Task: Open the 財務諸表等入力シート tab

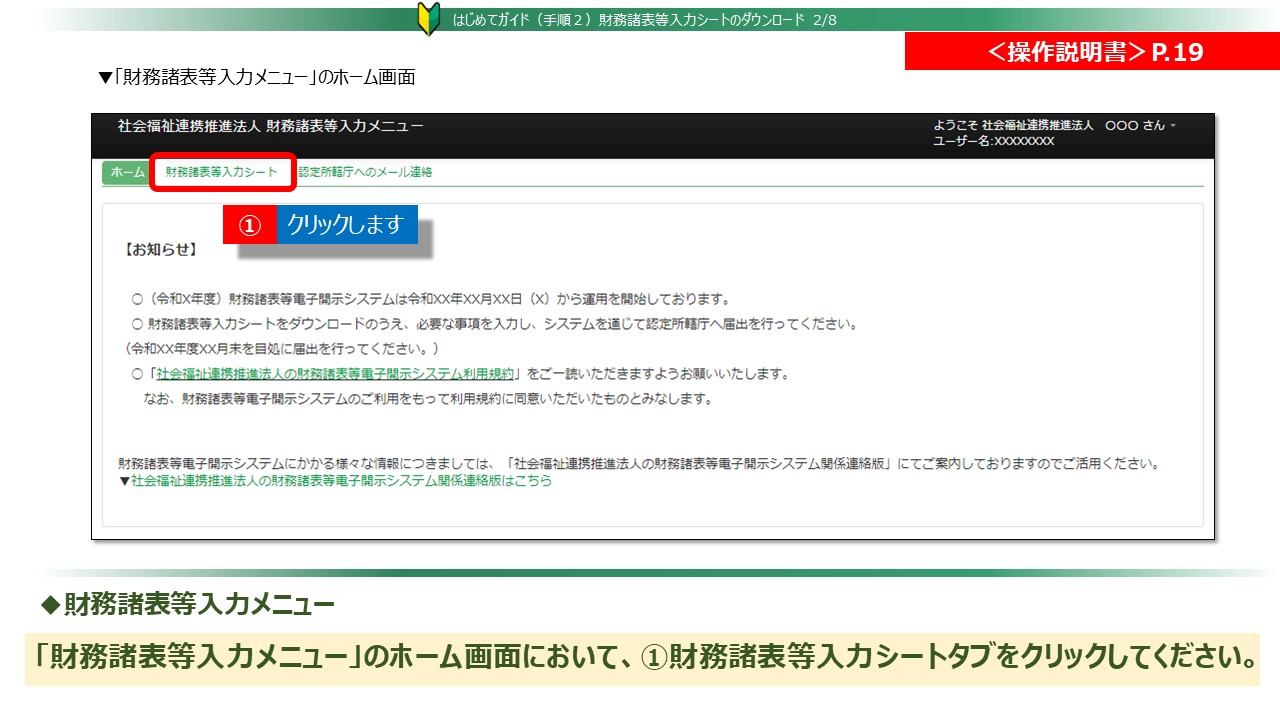Action: [x=222, y=173]
